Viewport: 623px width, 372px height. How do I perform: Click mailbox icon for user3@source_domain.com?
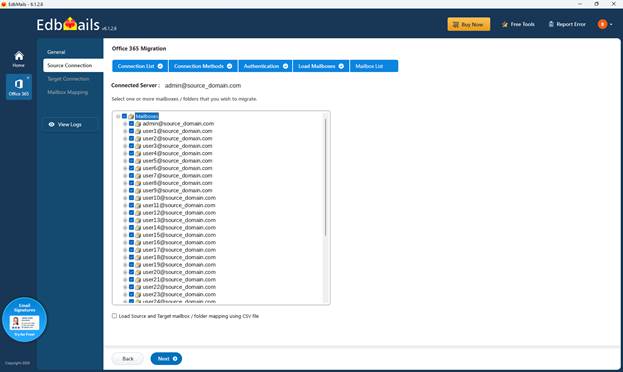(138, 146)
